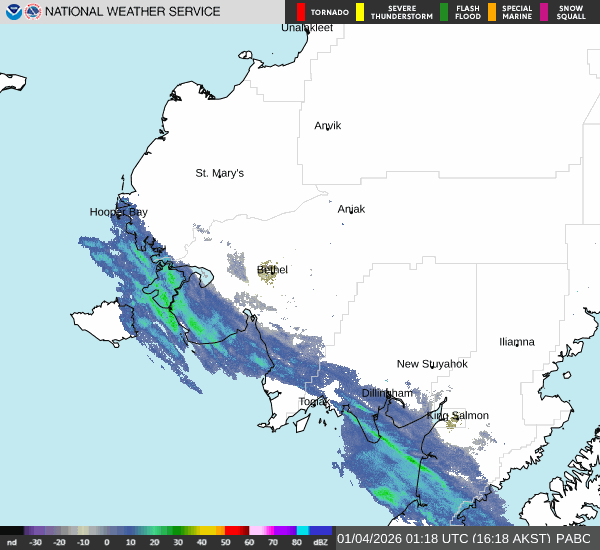Click the Iliamna map label
Viewport: 600px width, 550px height.
(x=516, y=341)
